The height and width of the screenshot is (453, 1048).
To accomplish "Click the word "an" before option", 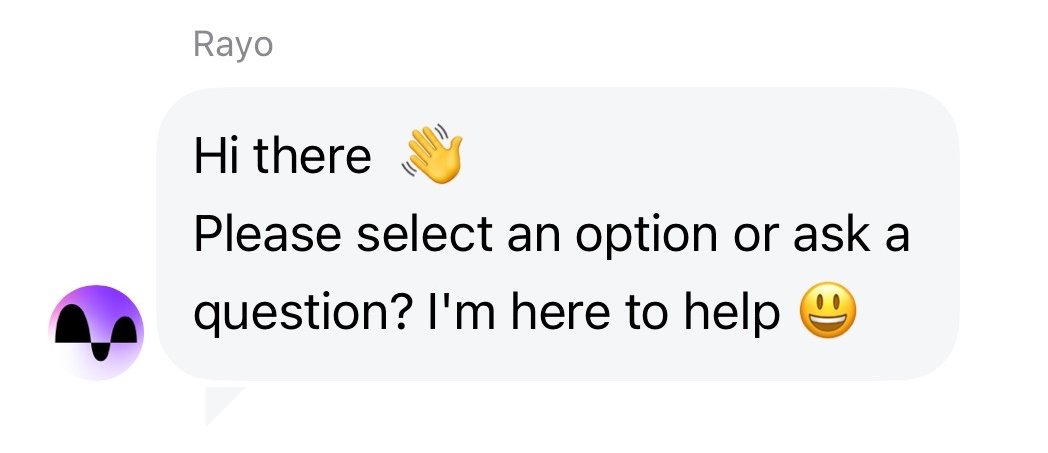I will [x=534, y=236].
